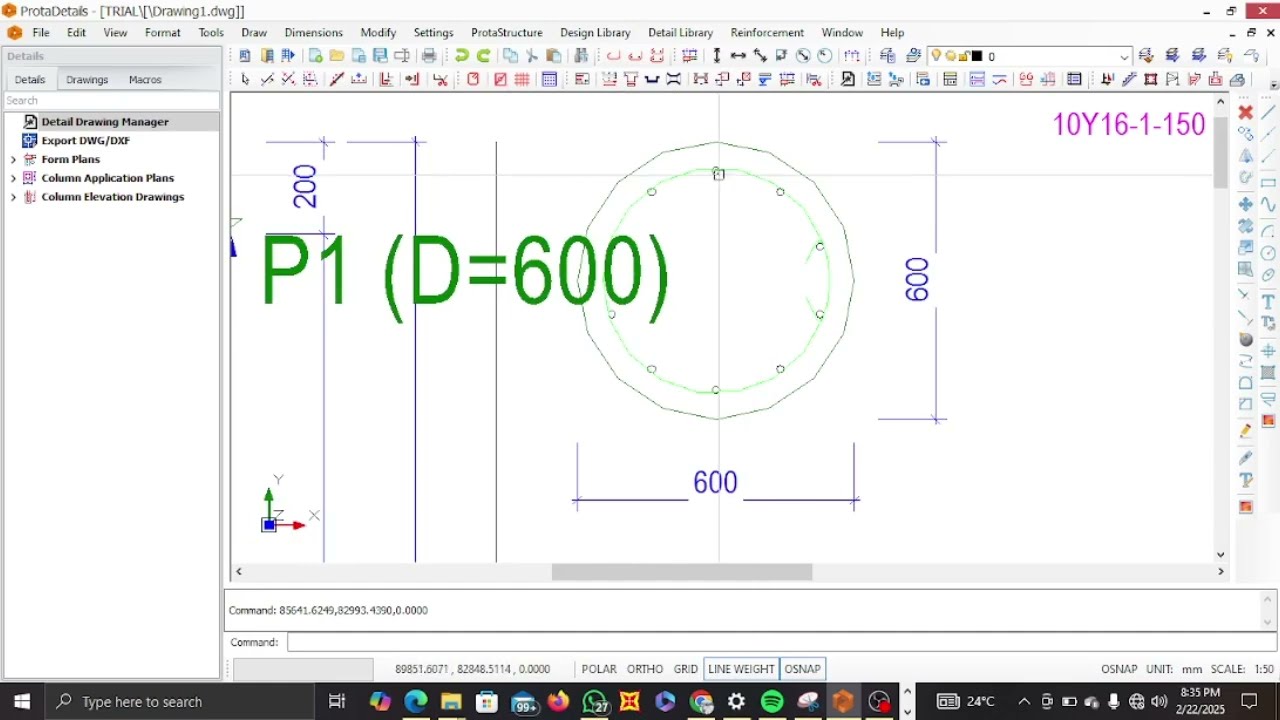Image resolution: width=1280 pixels, height=720 pixels.
Task: Click the Open folder icon
Action: (x=337, y=56)
